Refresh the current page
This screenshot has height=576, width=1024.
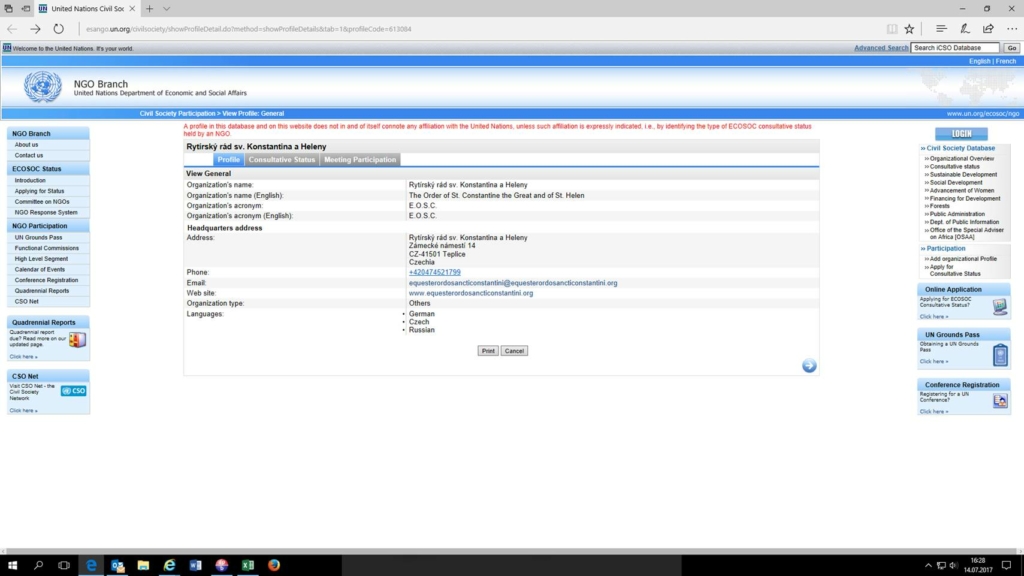[x=59, y=29]
